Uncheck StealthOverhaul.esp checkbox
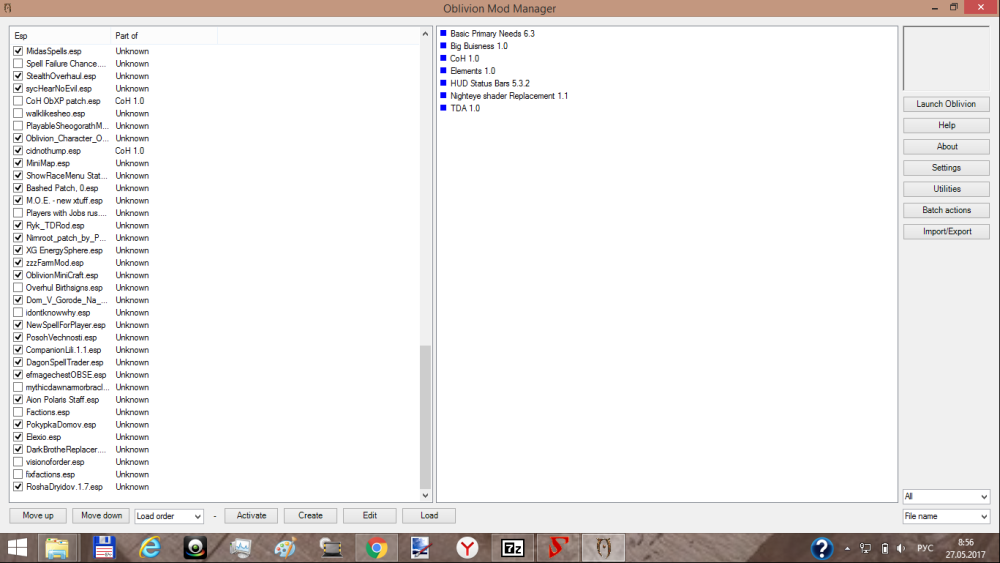 pos(18,76)
